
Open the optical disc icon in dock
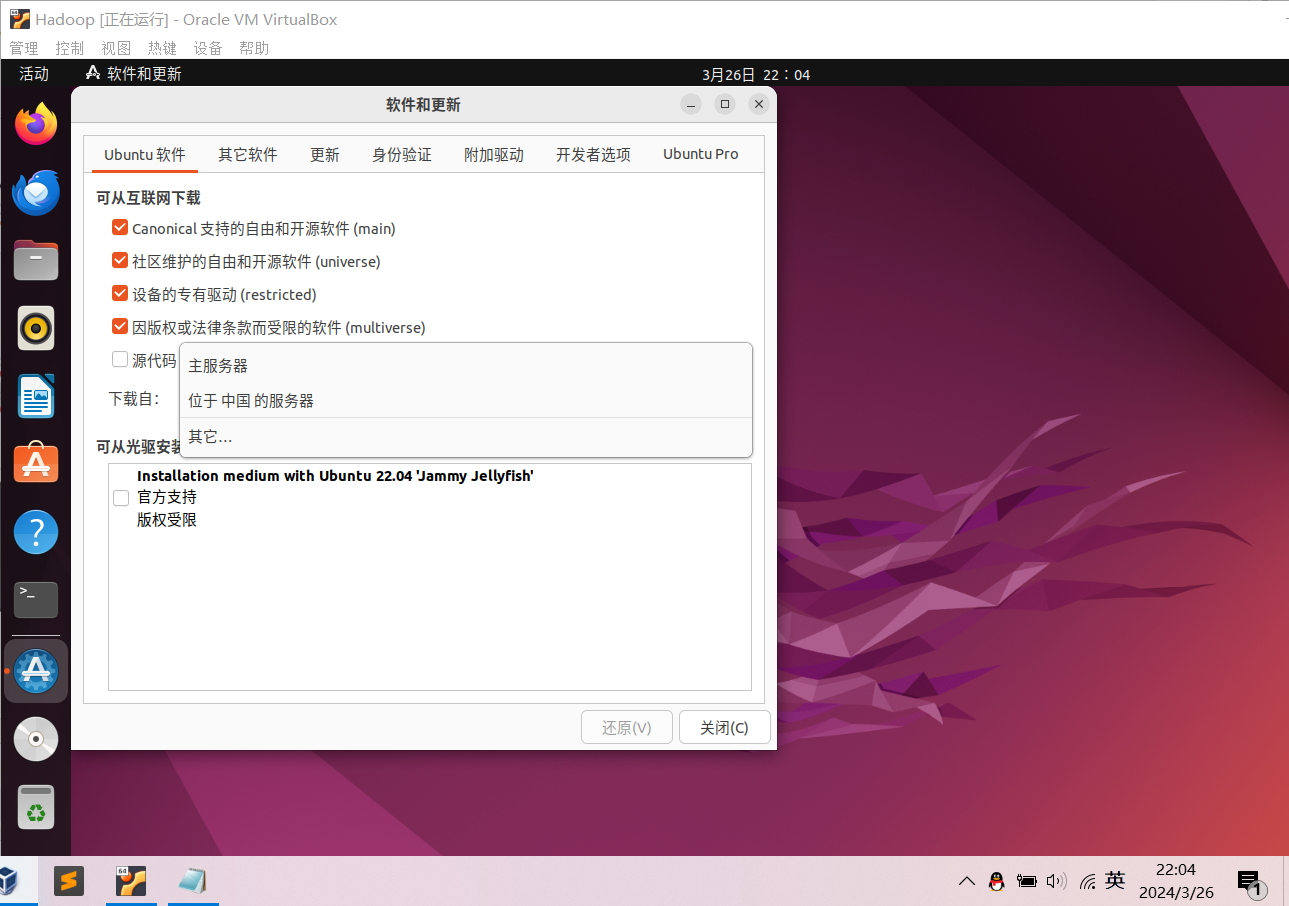pos(36,739)
